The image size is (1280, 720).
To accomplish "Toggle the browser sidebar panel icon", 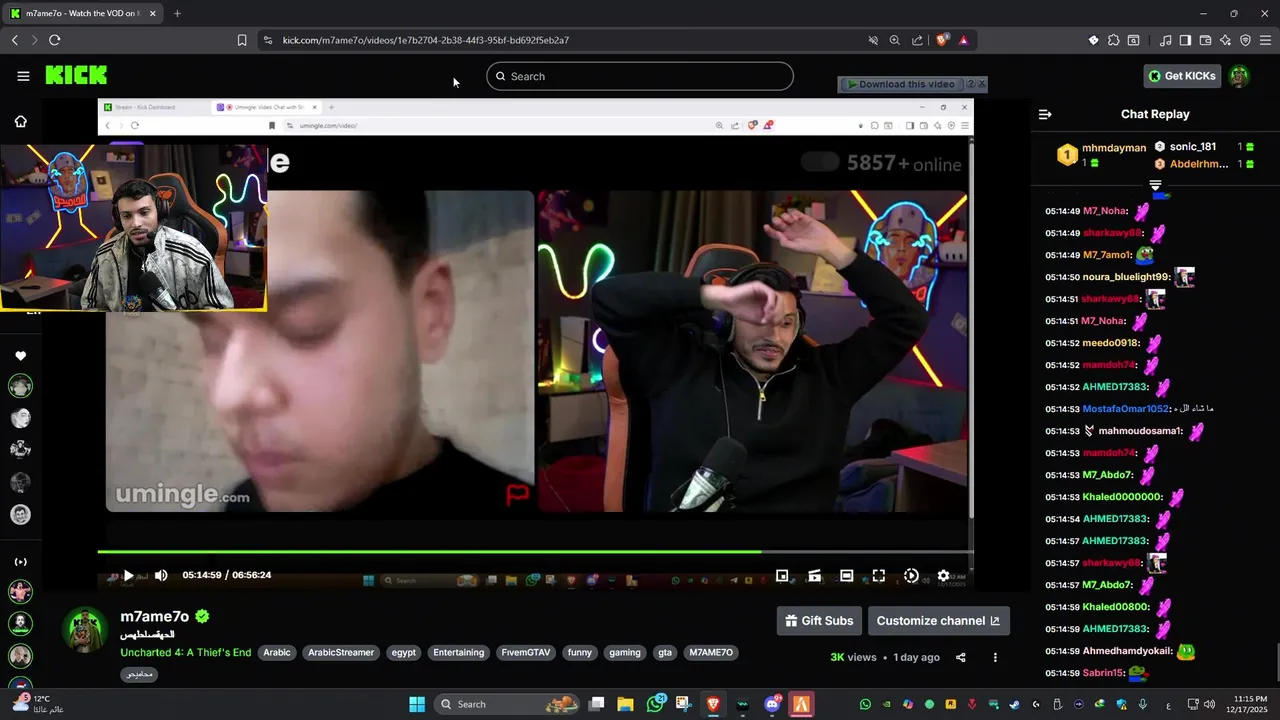I will click(1185, 40).
